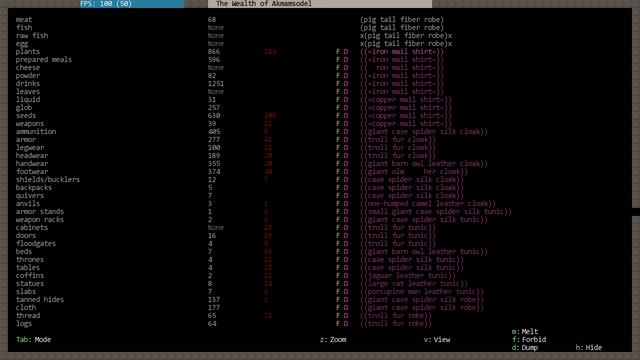
Task: Click the m: Melt option
Action: tap(525, 331)
